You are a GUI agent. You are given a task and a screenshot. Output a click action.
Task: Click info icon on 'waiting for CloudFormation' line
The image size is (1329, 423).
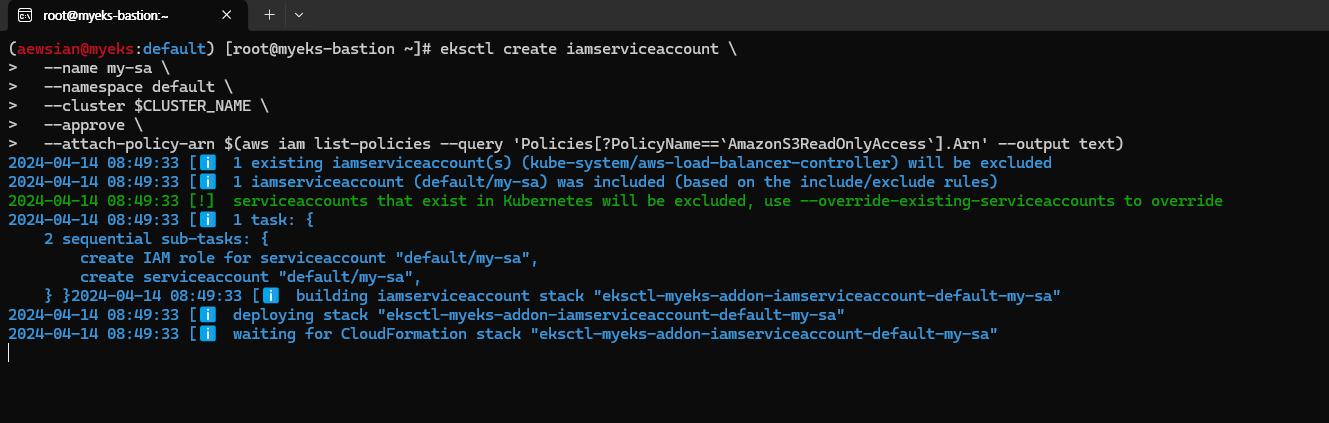point(207,333)
